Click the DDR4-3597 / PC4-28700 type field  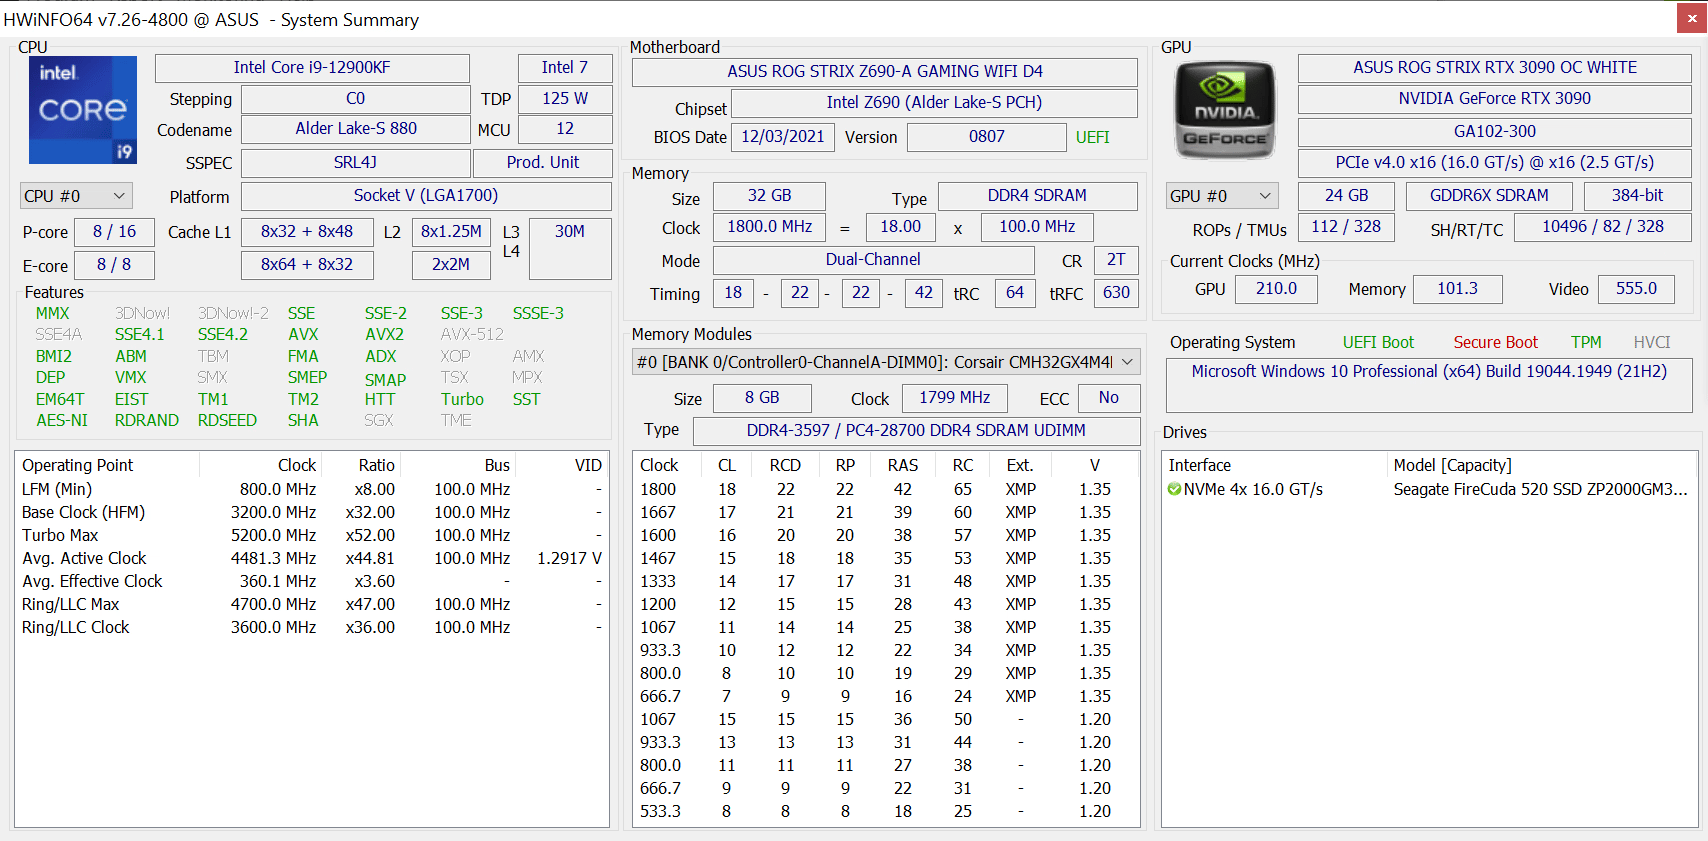(x=917, y=431)
